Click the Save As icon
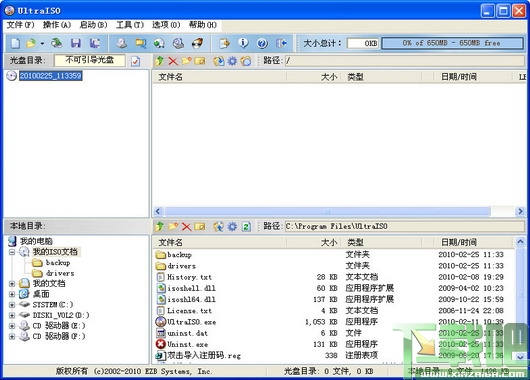Viewport: 530px width, 380px height. tap(95, 43)
